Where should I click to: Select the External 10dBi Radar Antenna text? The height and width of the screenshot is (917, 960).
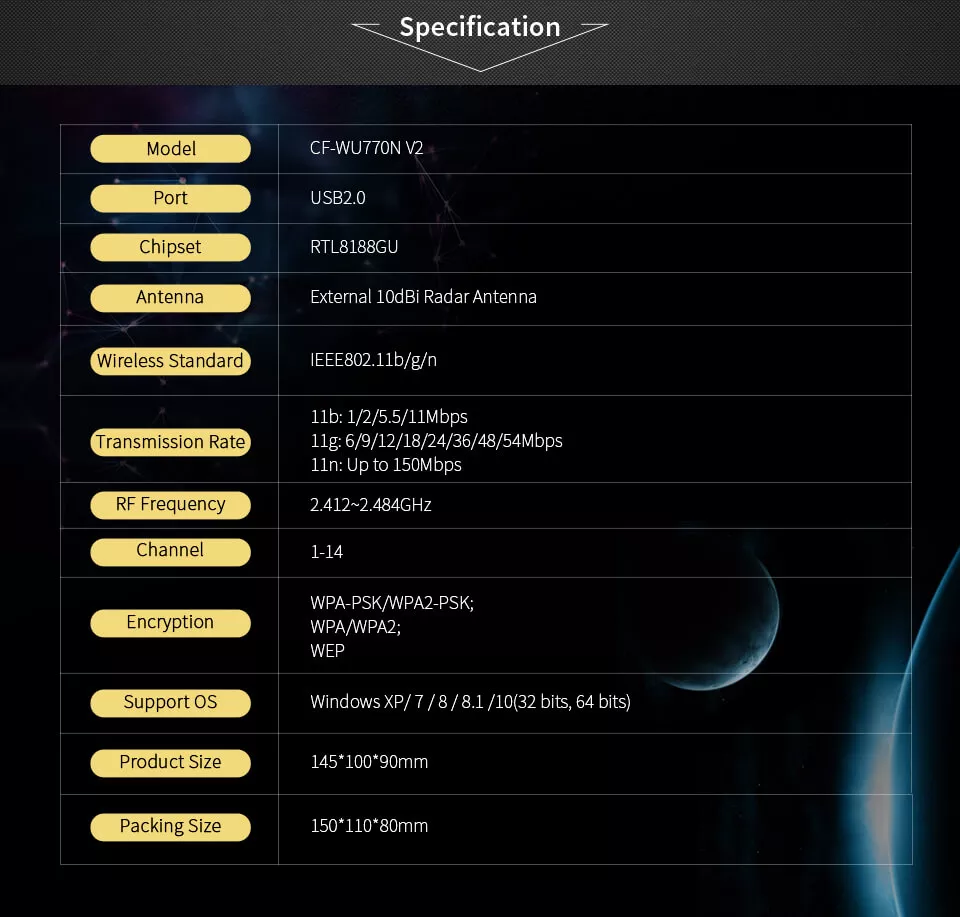(x=423, y=297)
